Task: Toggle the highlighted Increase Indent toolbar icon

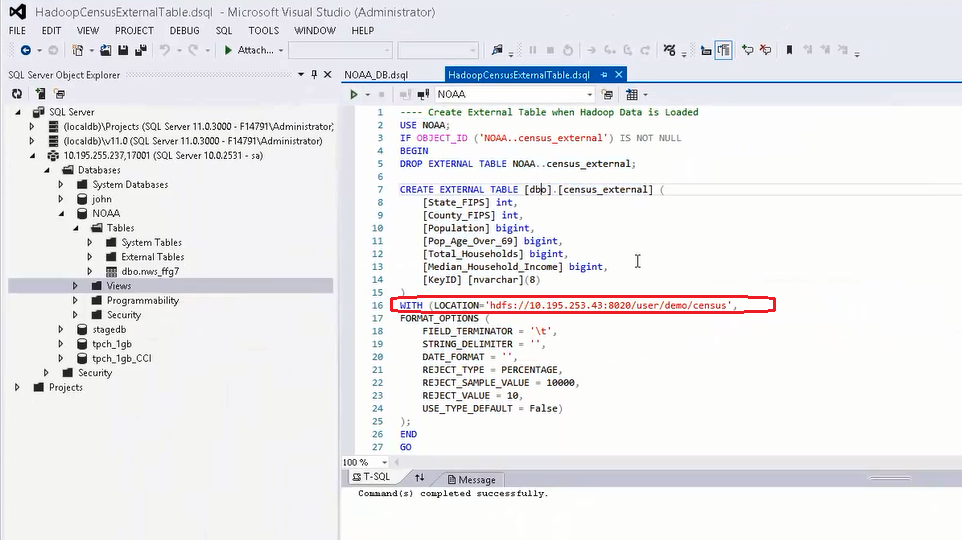Action: (723, 50)
